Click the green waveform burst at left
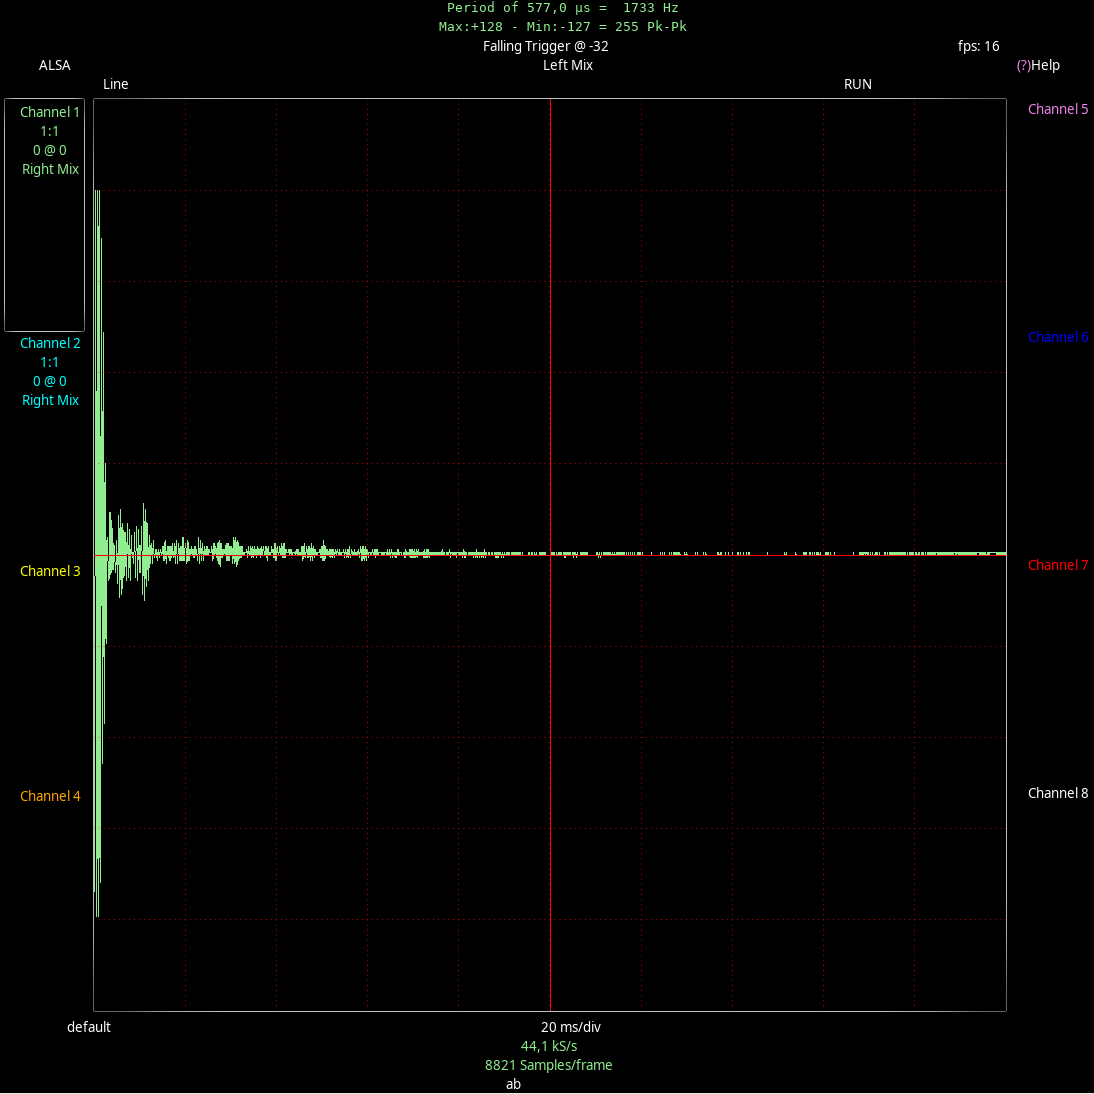 click(99, 553)
